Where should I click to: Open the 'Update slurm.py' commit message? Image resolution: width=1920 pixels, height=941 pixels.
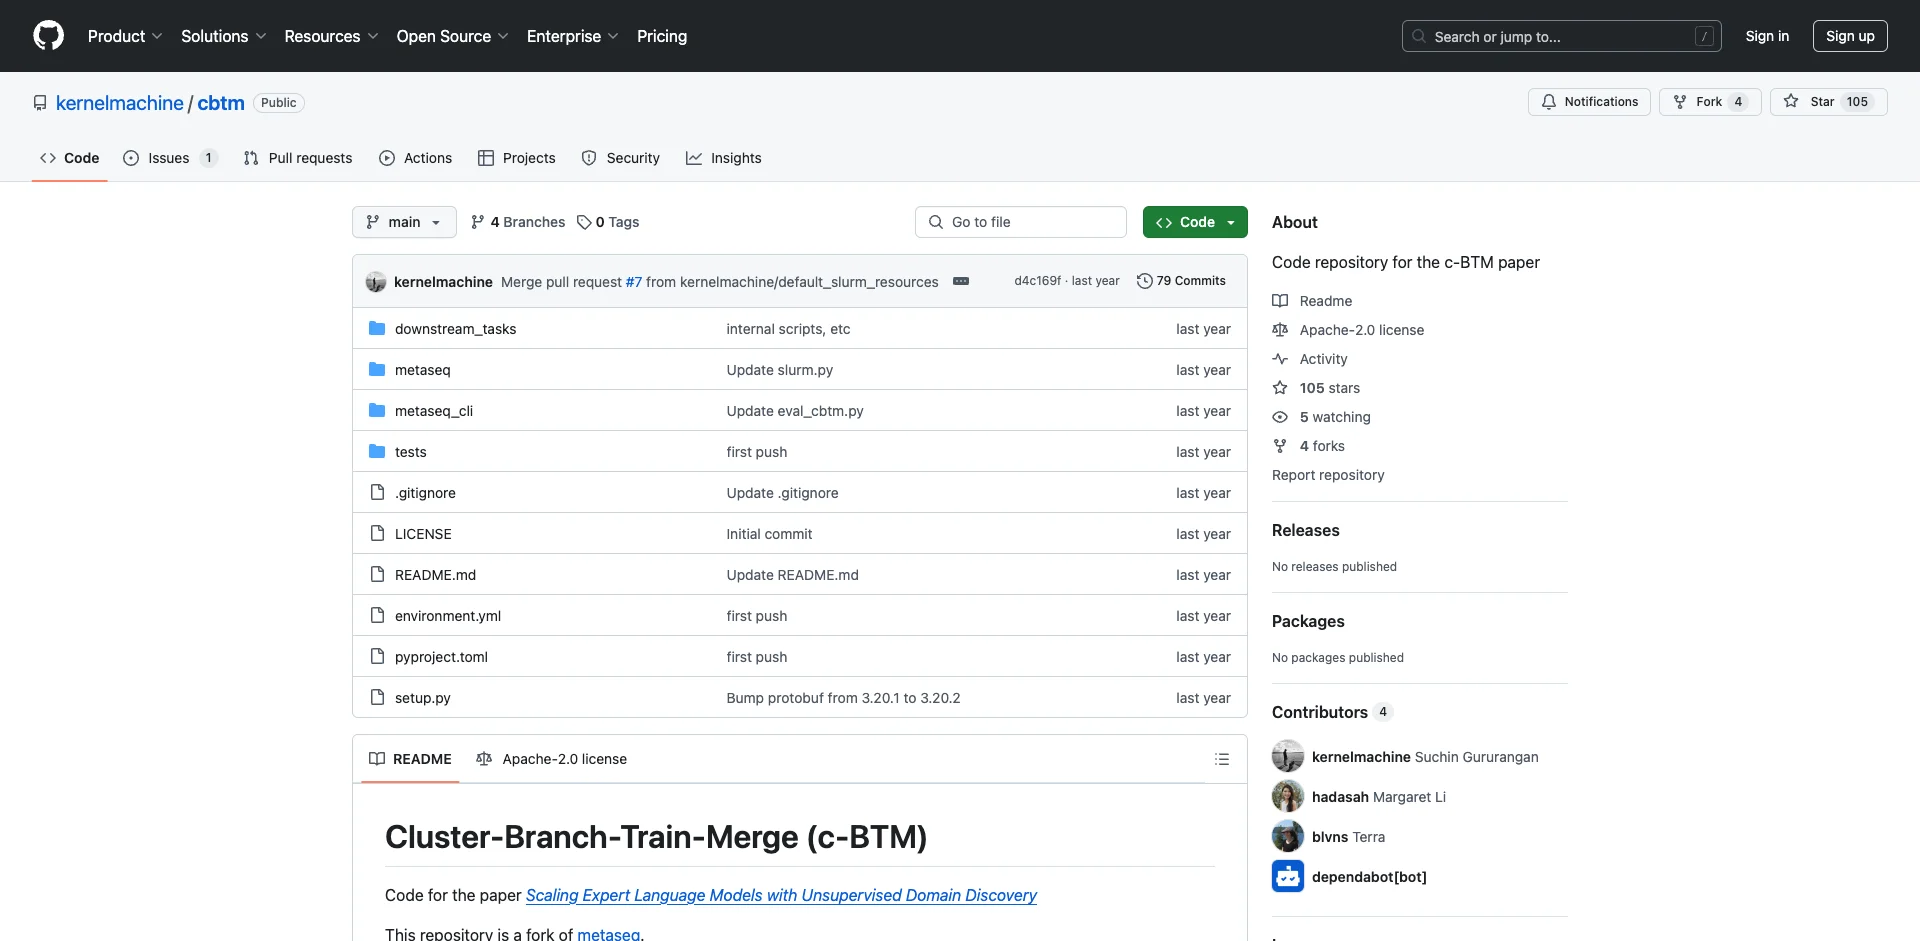[779, 370]
